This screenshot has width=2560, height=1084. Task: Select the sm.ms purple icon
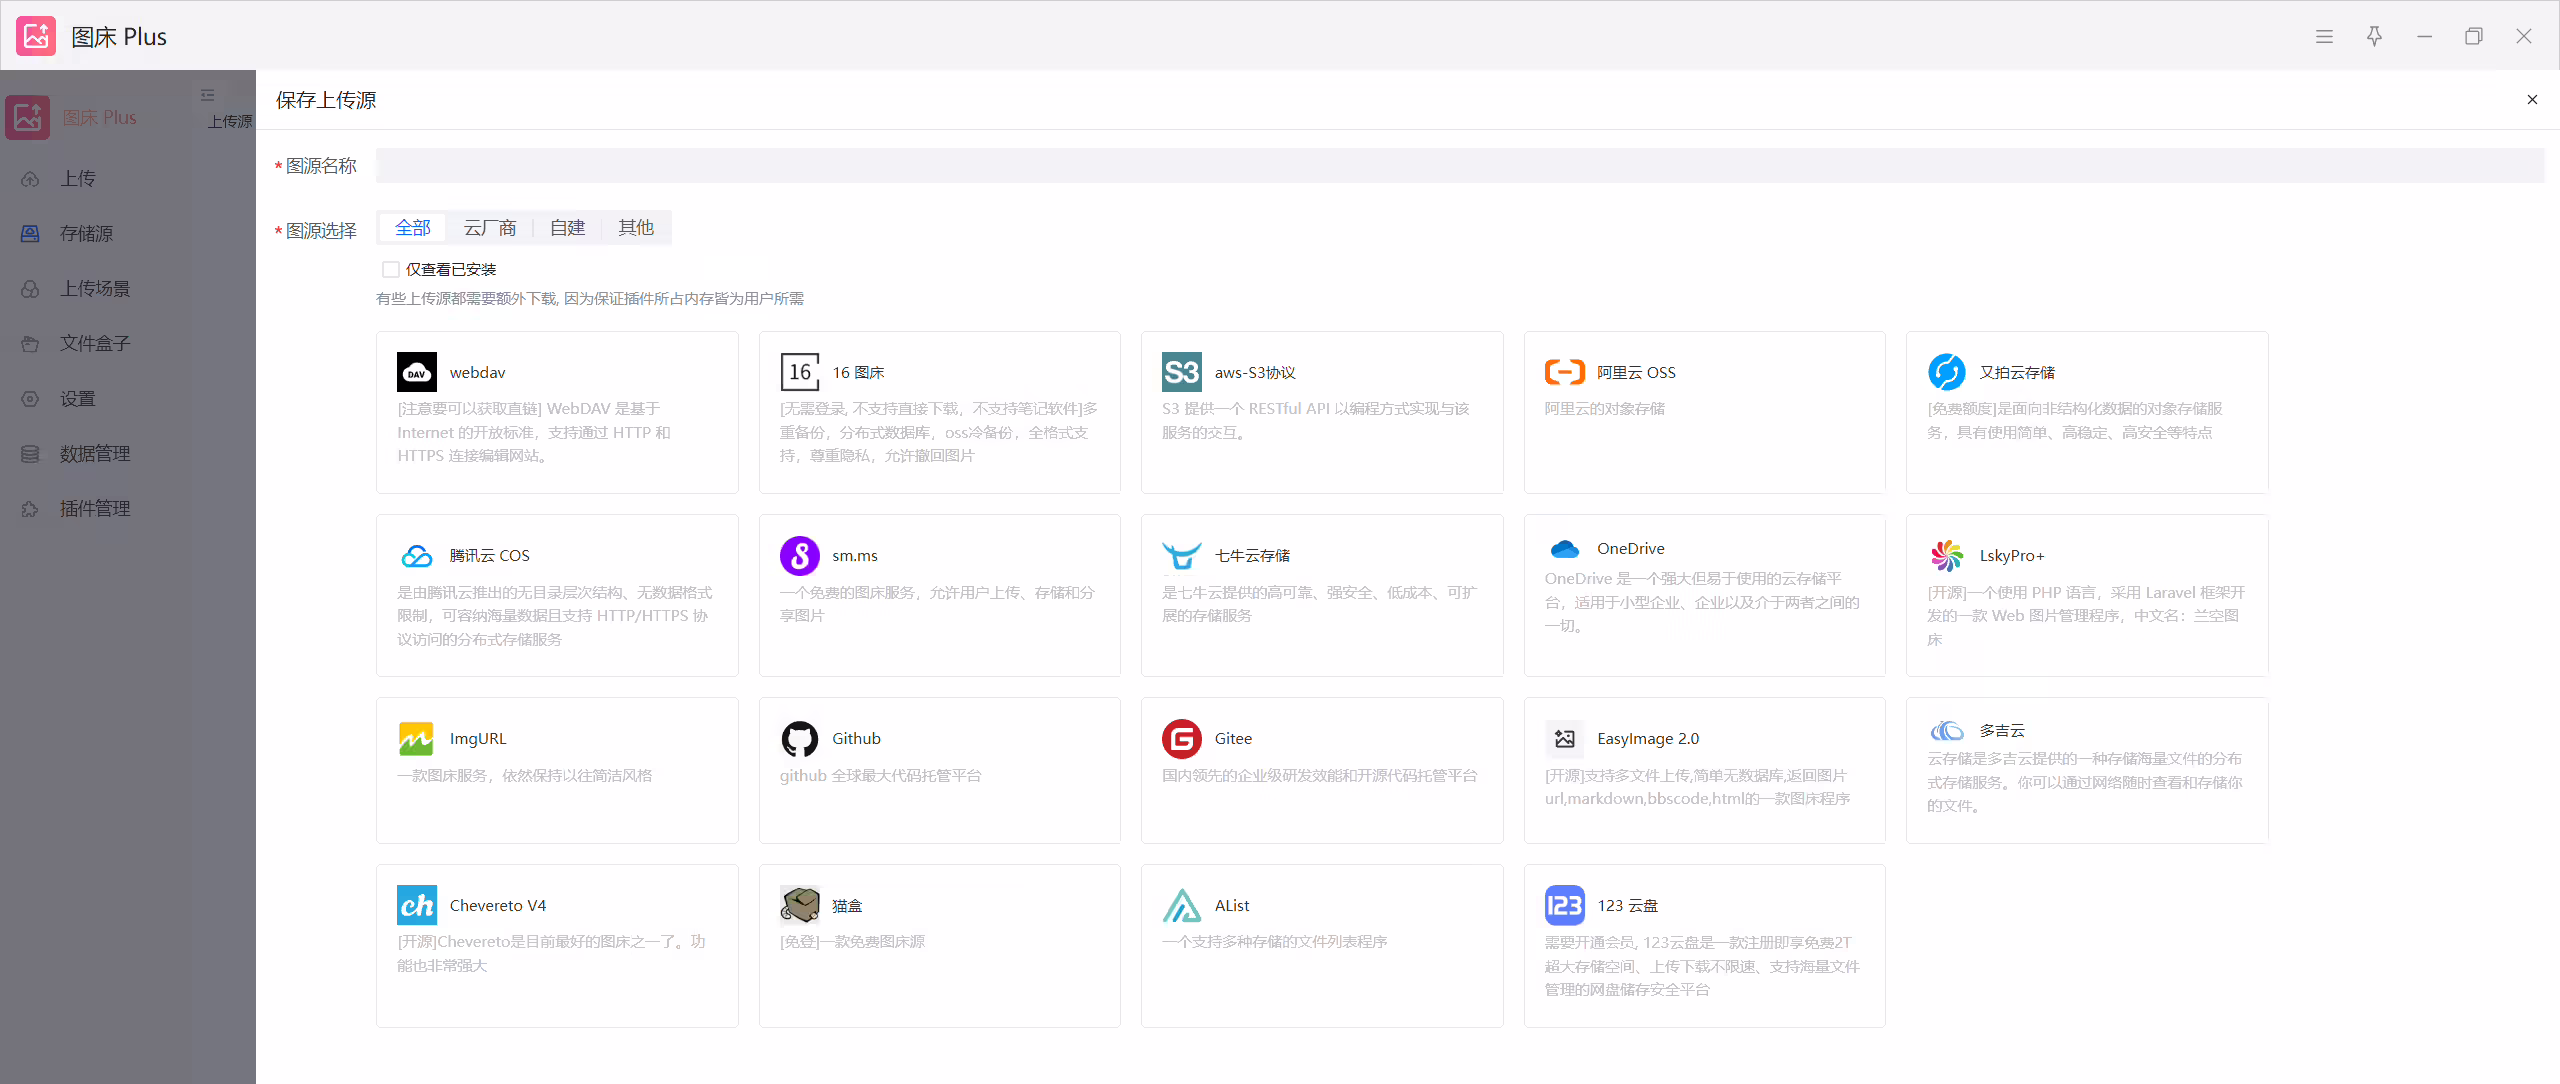[799, 555]
